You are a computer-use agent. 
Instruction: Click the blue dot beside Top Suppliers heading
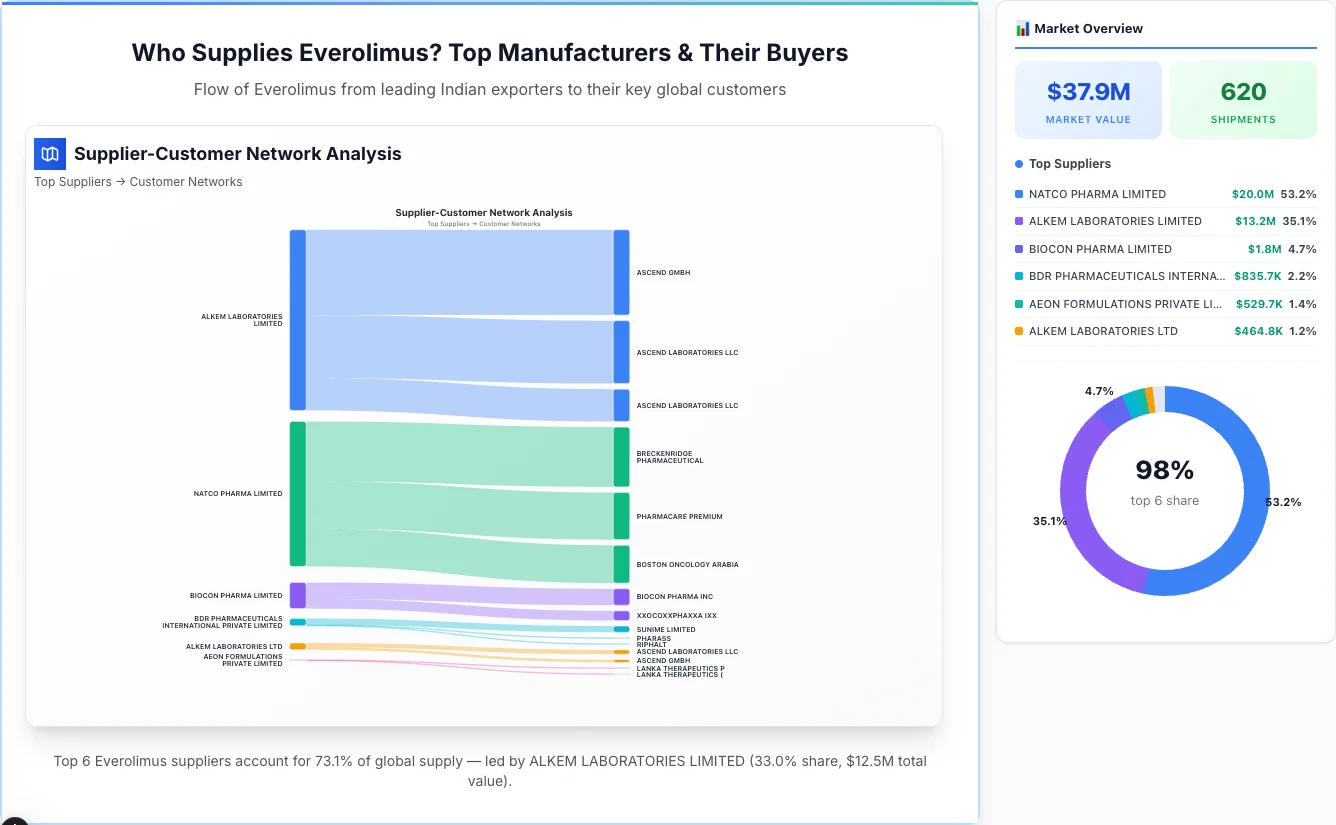click(1017, 163)
